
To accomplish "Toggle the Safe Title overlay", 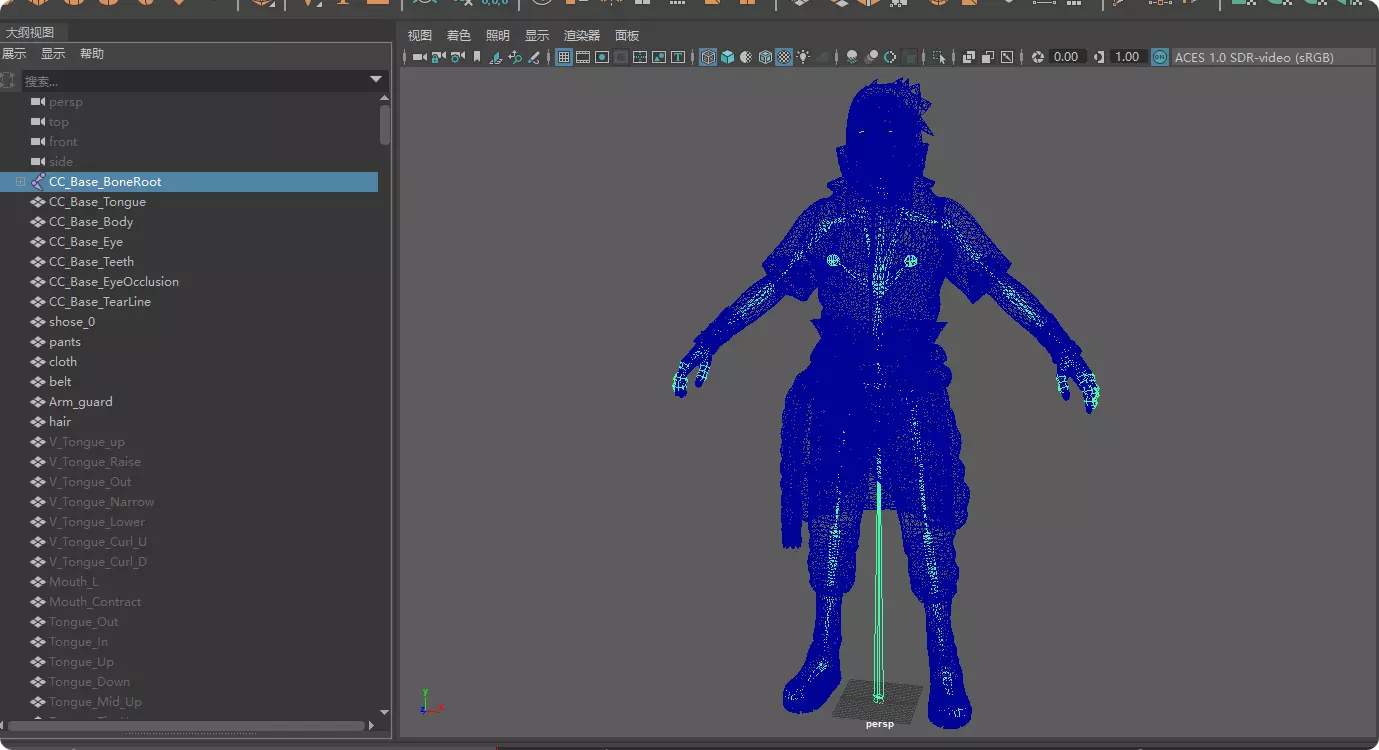I will (x=678, y=57).
